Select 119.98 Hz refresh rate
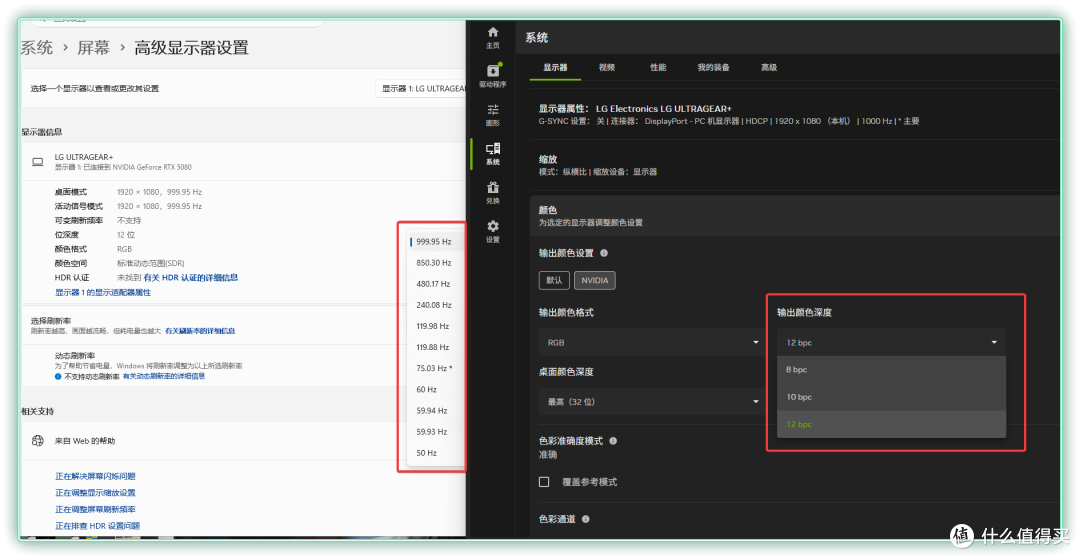The width and height of the screenshot is (1080, 559). [x=435, y=326]
